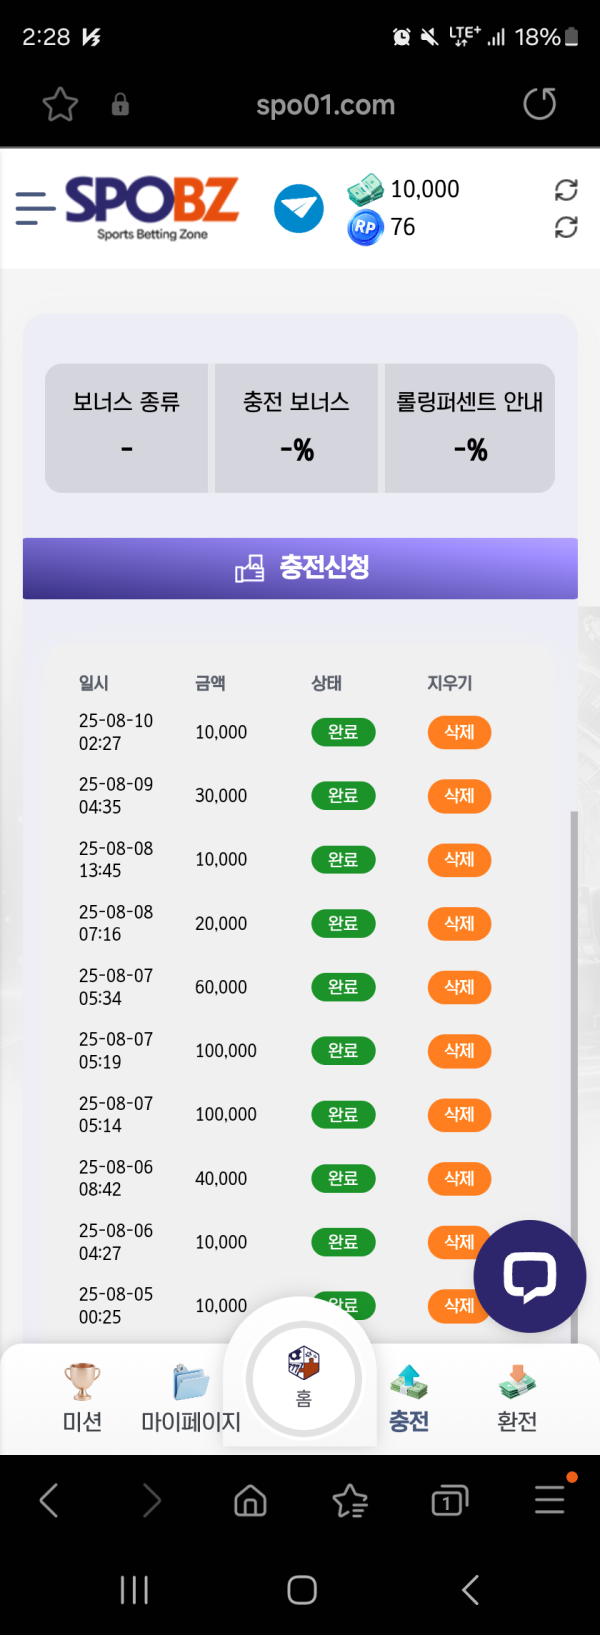Switch to 환전 withdrawal tab
The height and width of the screenshot is (1635, 600).
point(517,1398)
